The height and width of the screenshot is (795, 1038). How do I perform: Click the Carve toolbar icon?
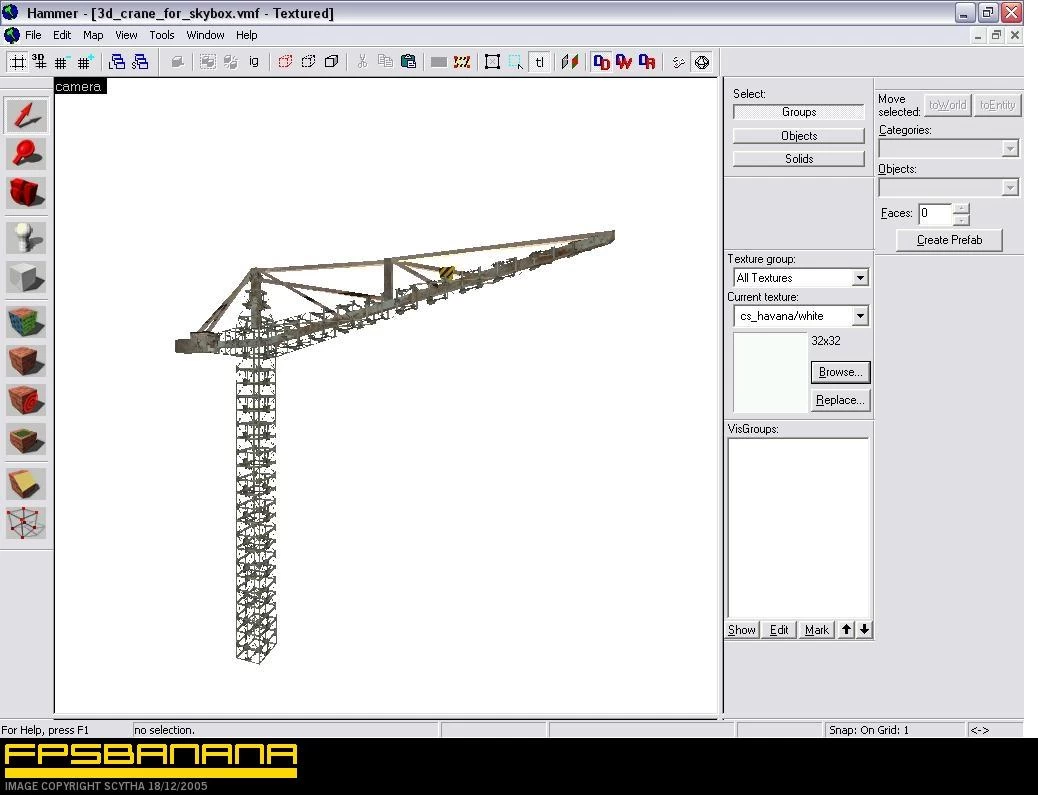point(177,62)
